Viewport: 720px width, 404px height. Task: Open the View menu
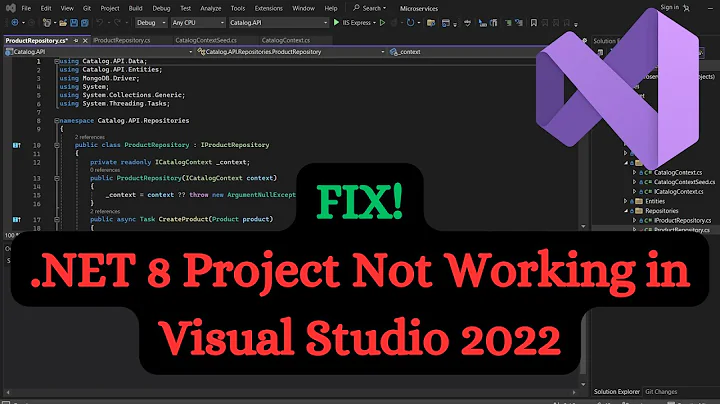click(x=67, y=8)
